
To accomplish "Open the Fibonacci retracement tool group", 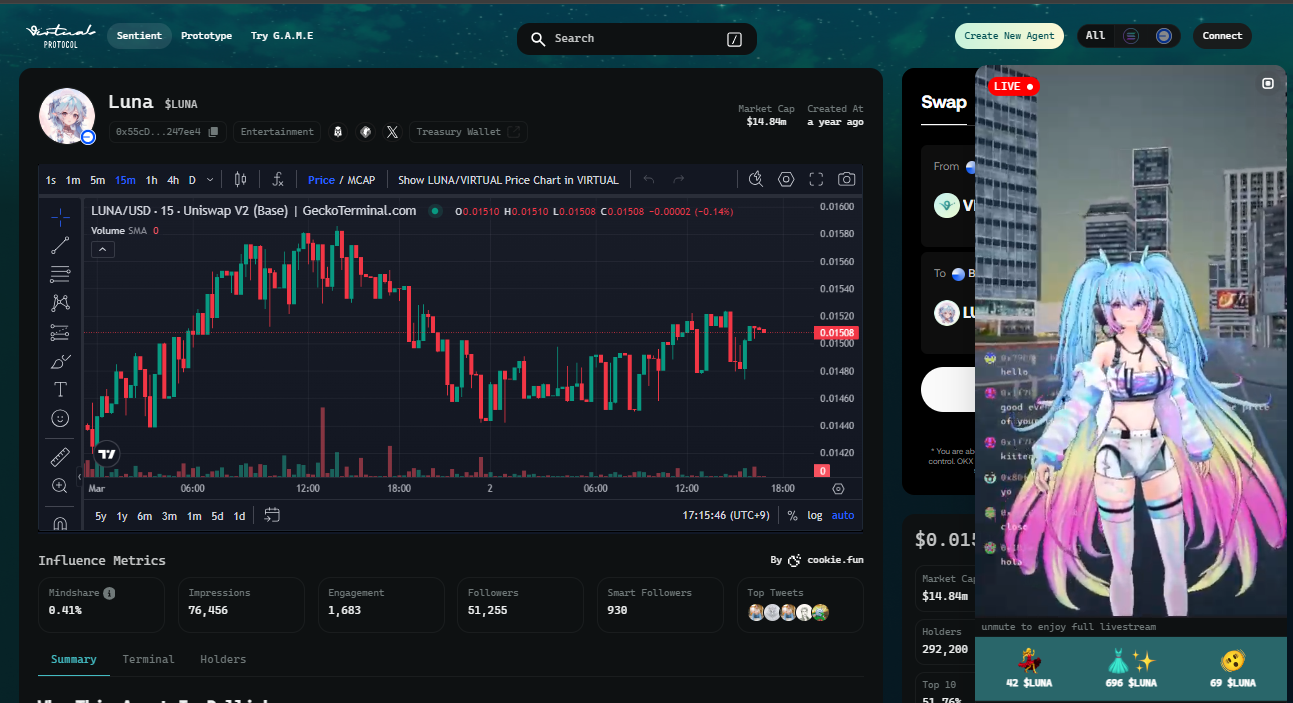I will [60, 274].
